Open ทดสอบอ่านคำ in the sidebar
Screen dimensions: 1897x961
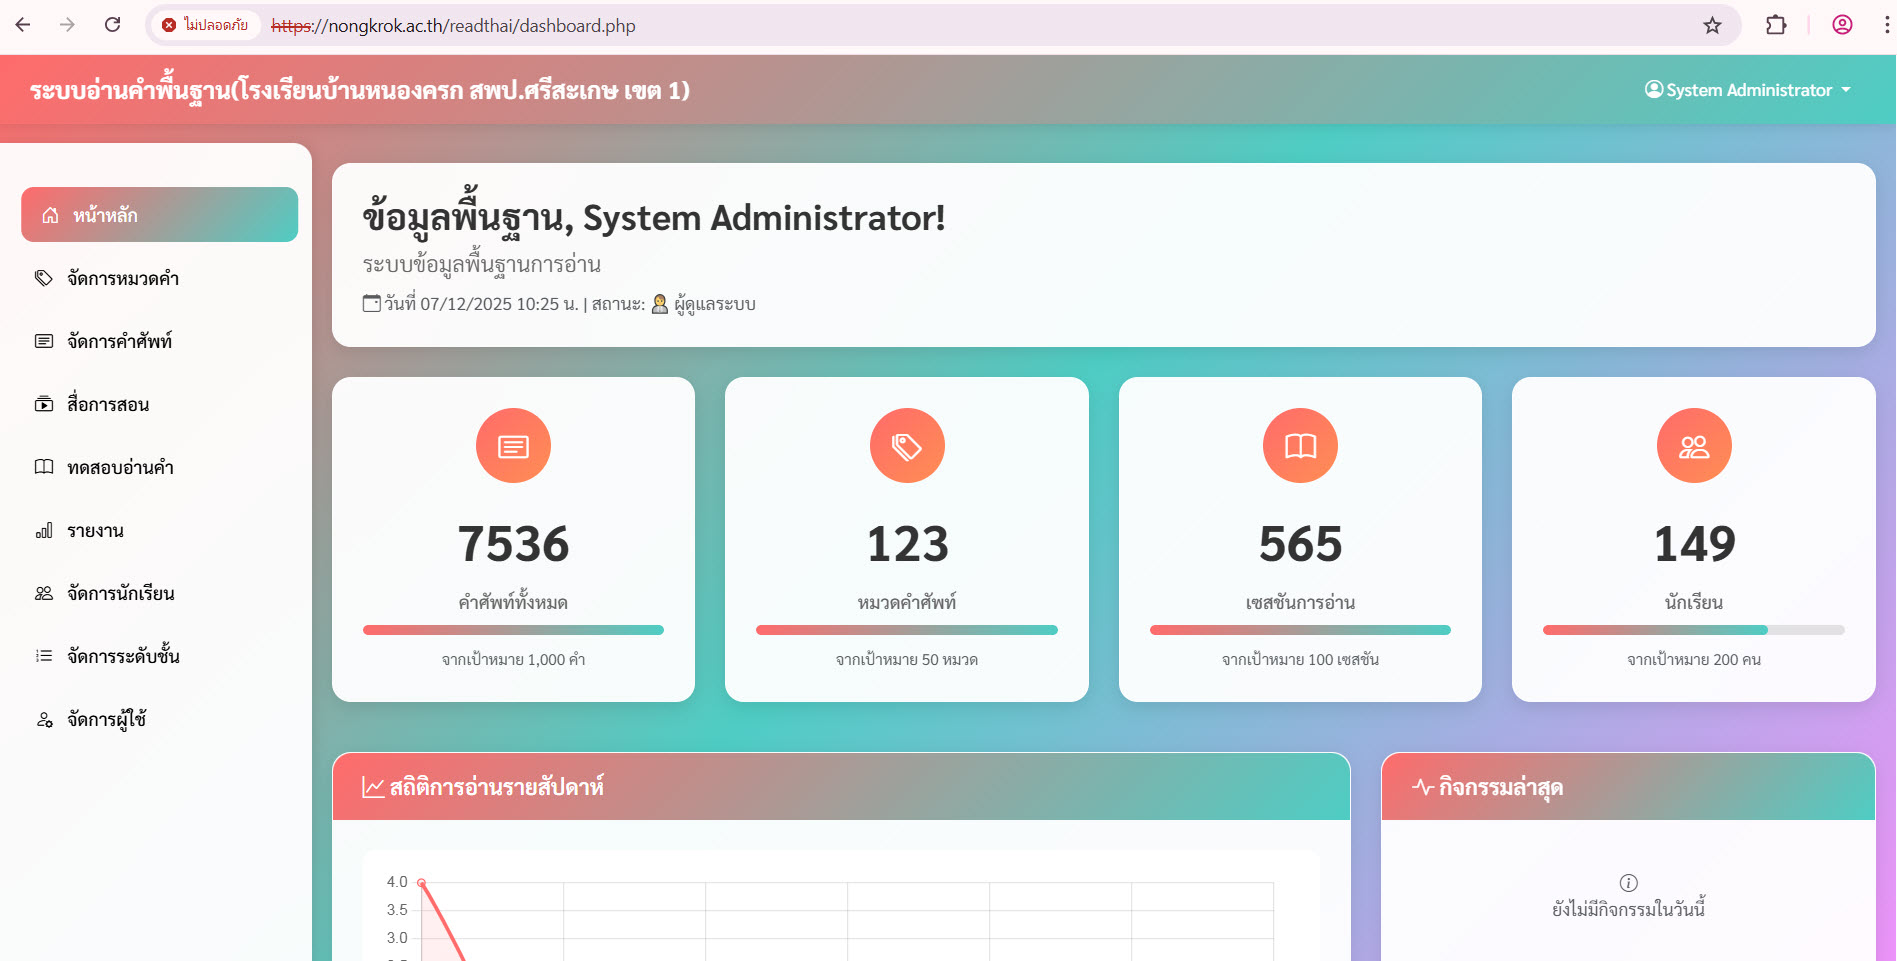tap(160, 467)
